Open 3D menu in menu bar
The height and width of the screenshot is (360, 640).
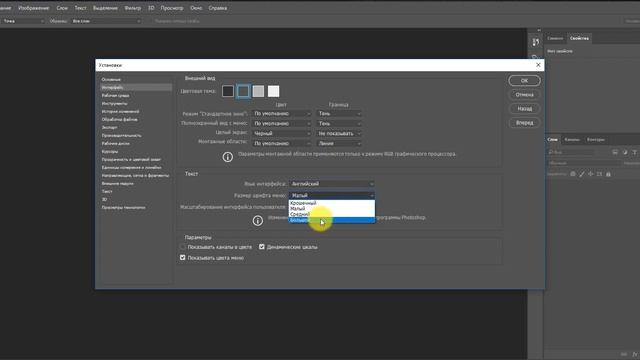[x=151, y=8]
